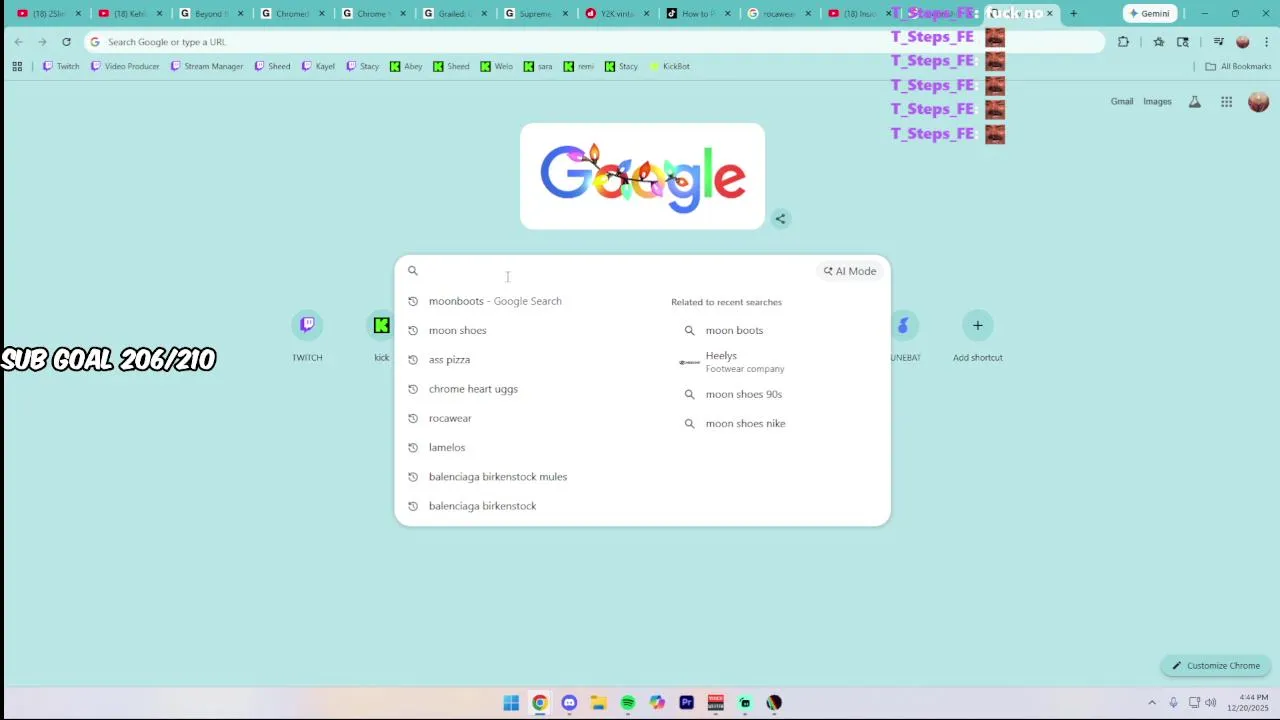
Task: Click the Google Doodle logo
Action: click(642, 177)
